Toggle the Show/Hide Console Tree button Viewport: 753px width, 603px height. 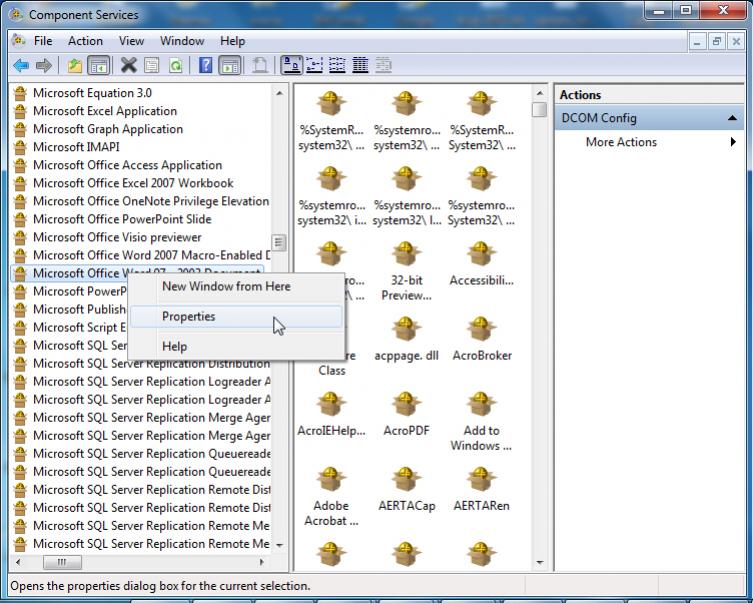pos(99,66)
